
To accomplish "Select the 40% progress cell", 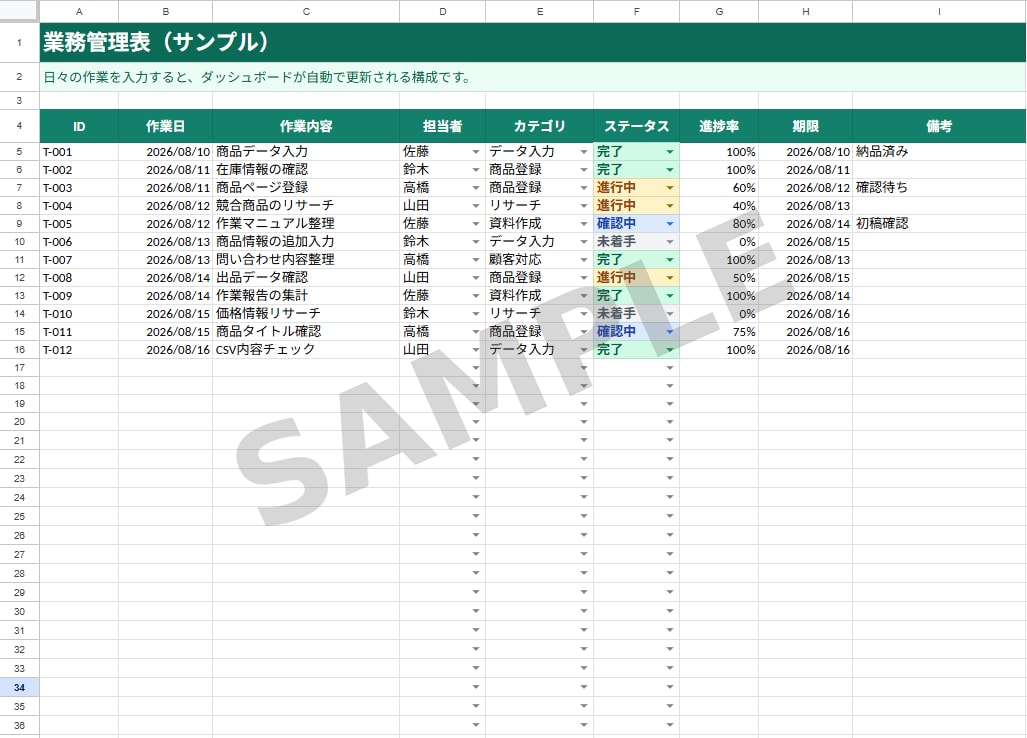I will pyautogui.click(x=719, y=206).
